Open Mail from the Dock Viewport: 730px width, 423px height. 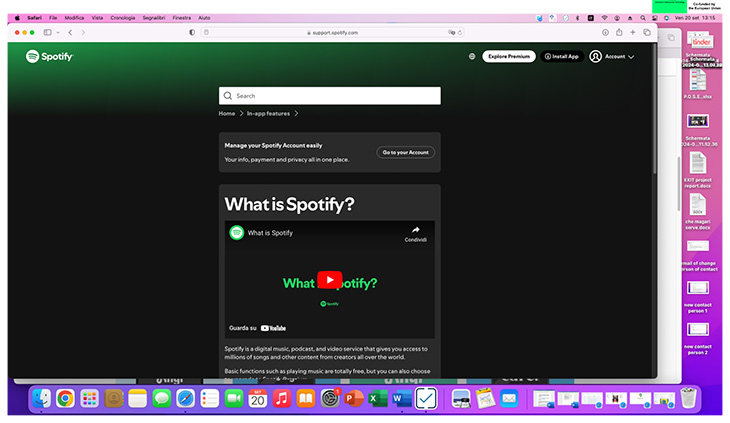pyautogui.click(x=509, y=399)
